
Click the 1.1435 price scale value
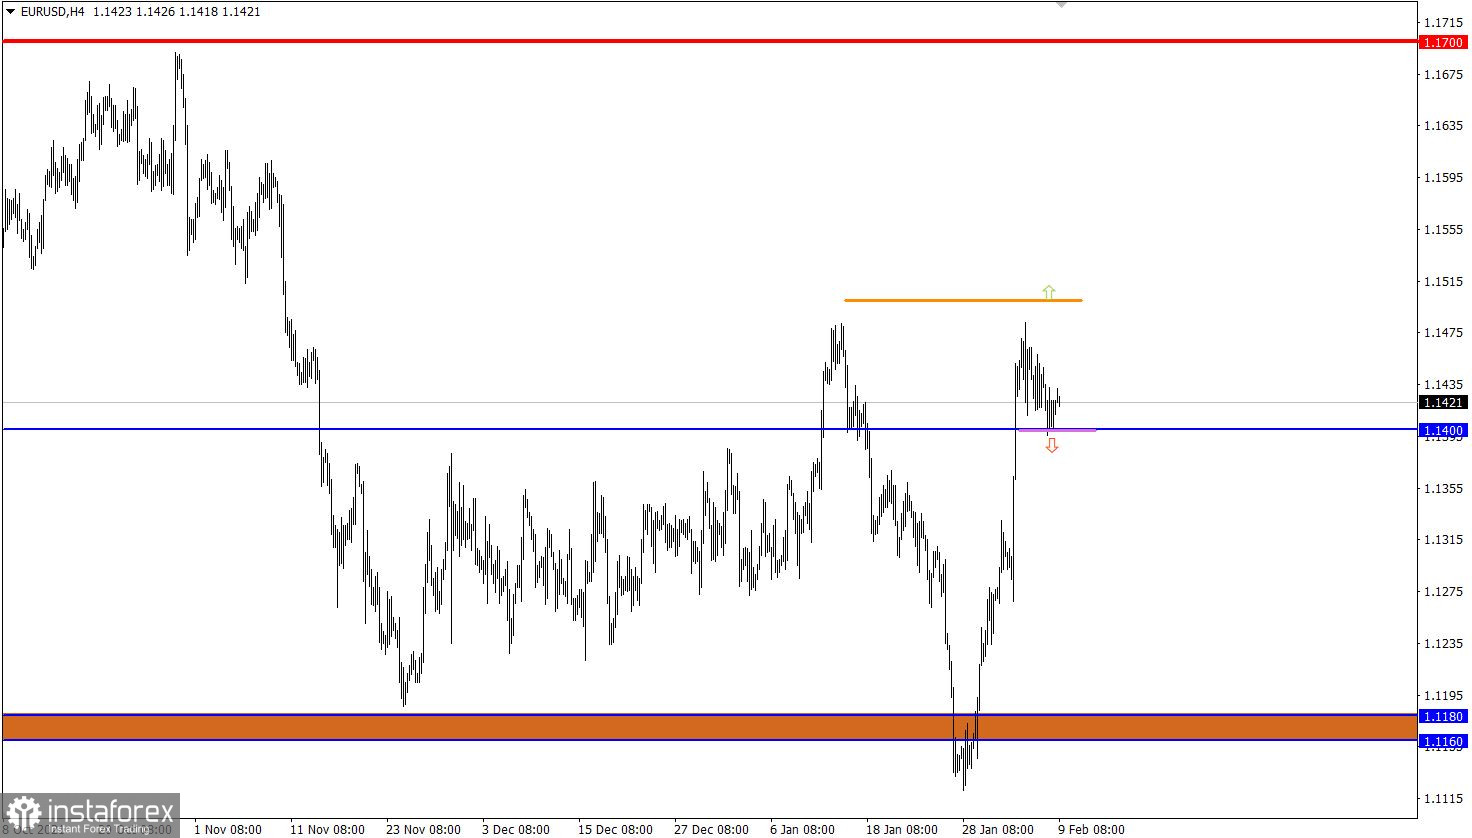[1443, 384]
